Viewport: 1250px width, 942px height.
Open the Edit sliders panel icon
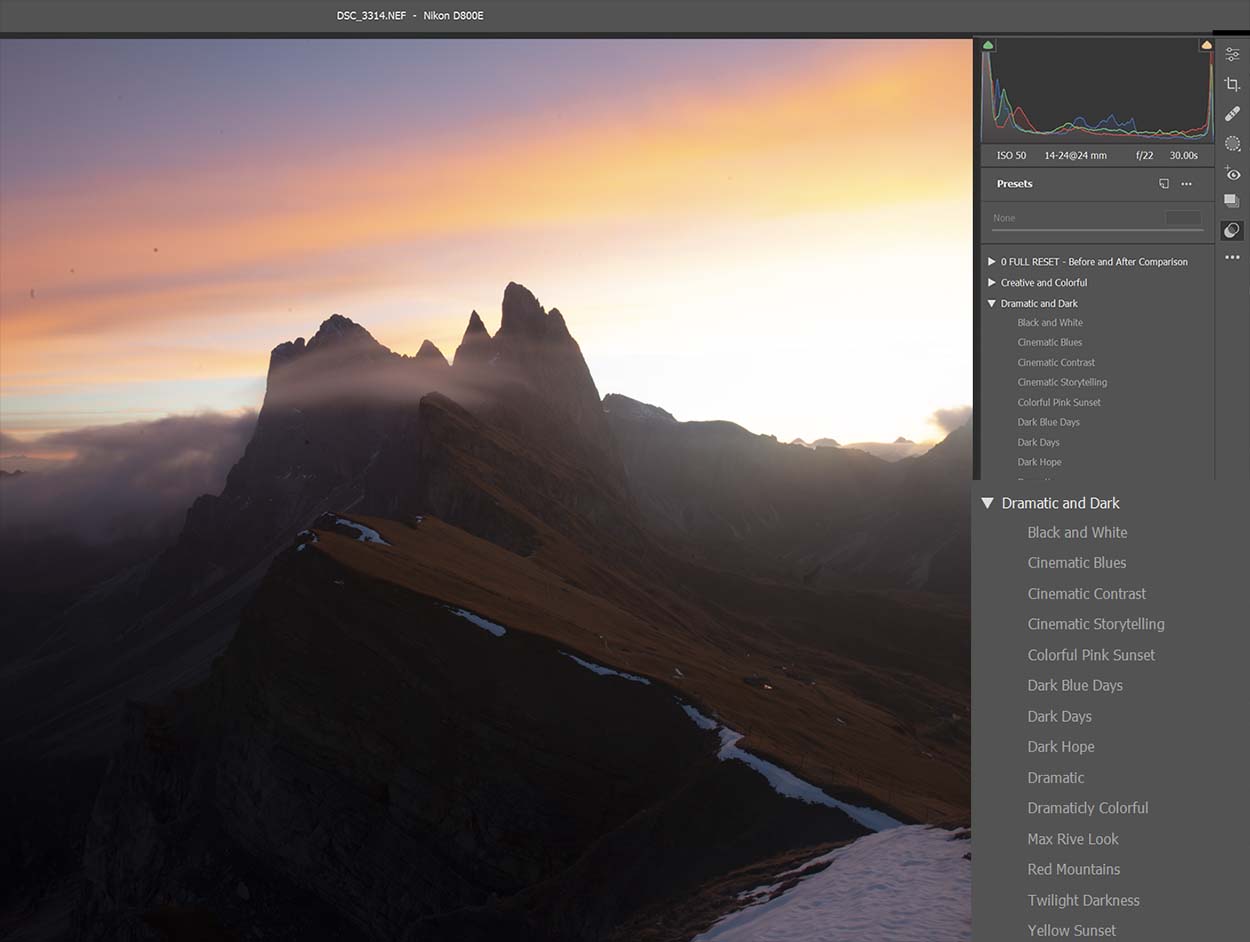click(1232, 55)
